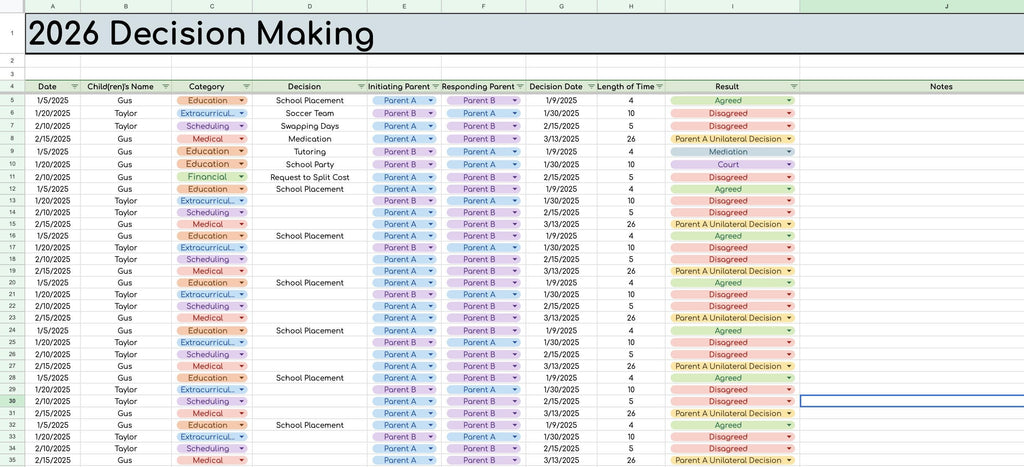Select row 35 header number
Image resolution: width=1024 pixels, height=467 pixels.
click(x=12, y=460)
